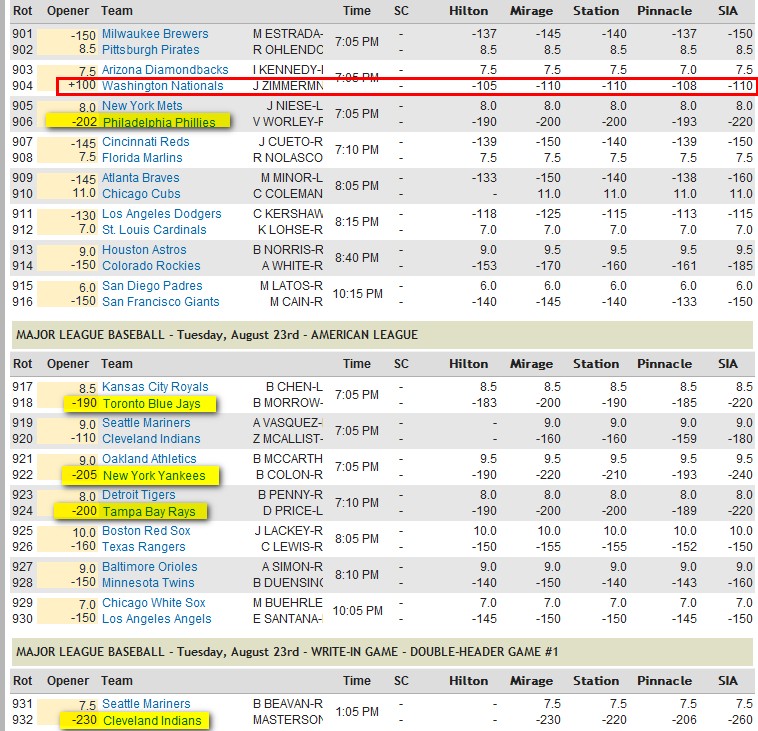Select Los Angeles Angels link
This screenshot has width=758, height=731.
(x=157, y=619)
